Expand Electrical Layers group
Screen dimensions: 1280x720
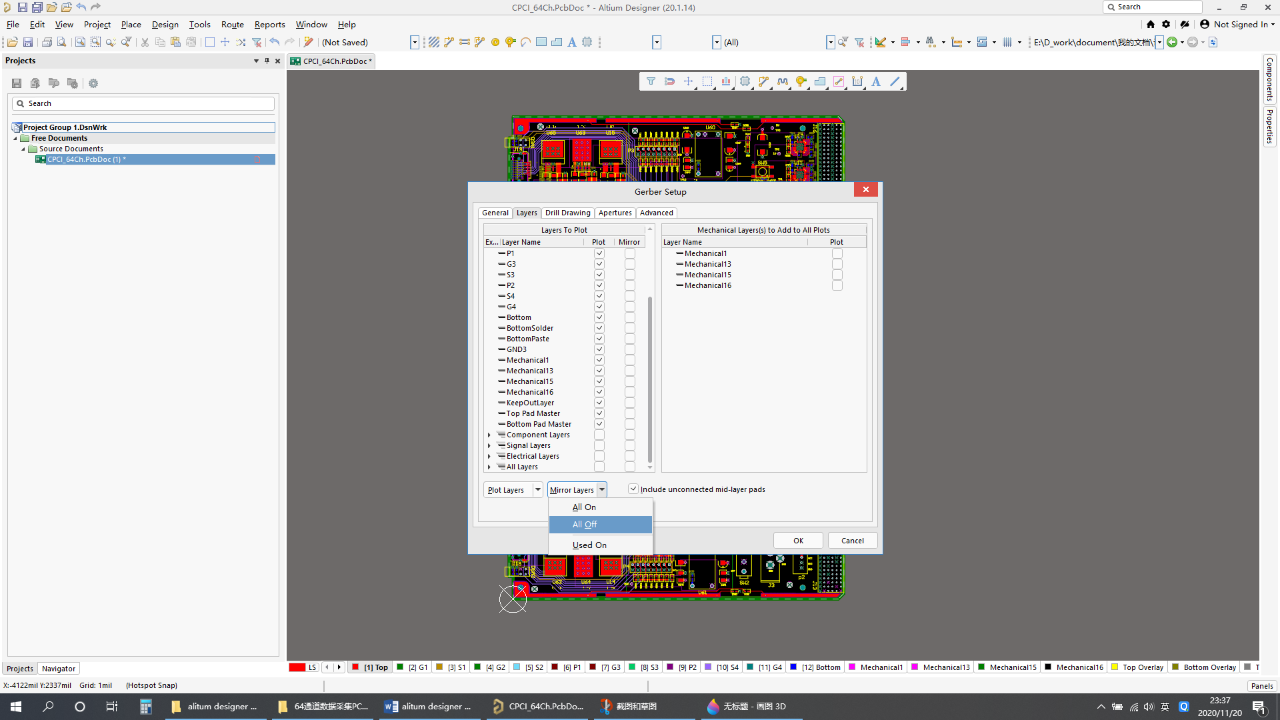(x=489, y=456)
